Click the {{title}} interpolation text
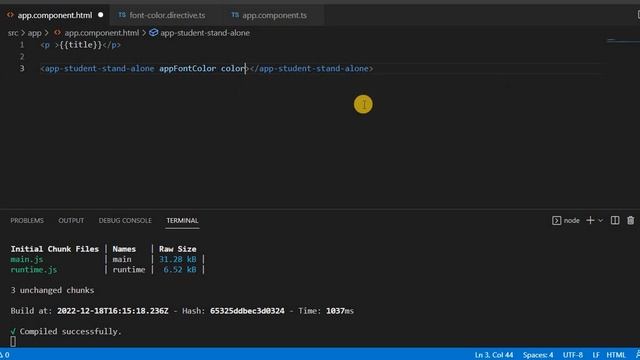Viewport: 640px width, 360px height. tap(80, 45)
